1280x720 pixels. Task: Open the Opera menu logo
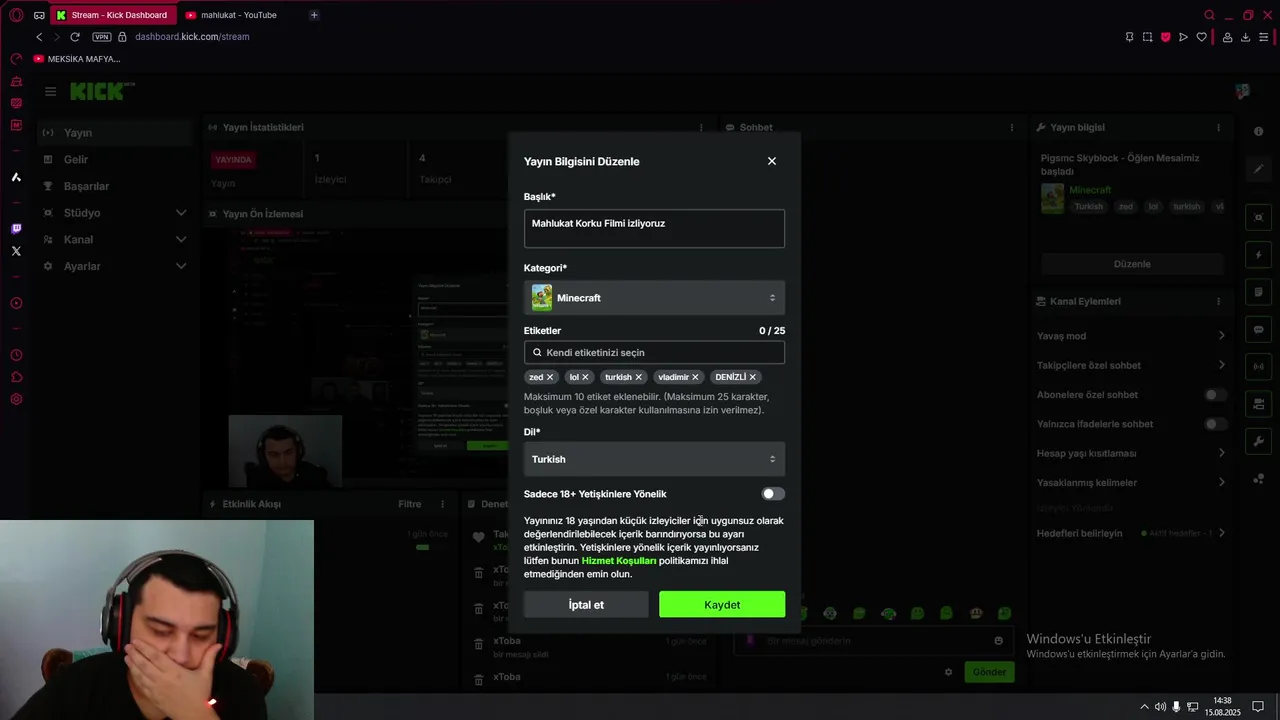point(16,15)
